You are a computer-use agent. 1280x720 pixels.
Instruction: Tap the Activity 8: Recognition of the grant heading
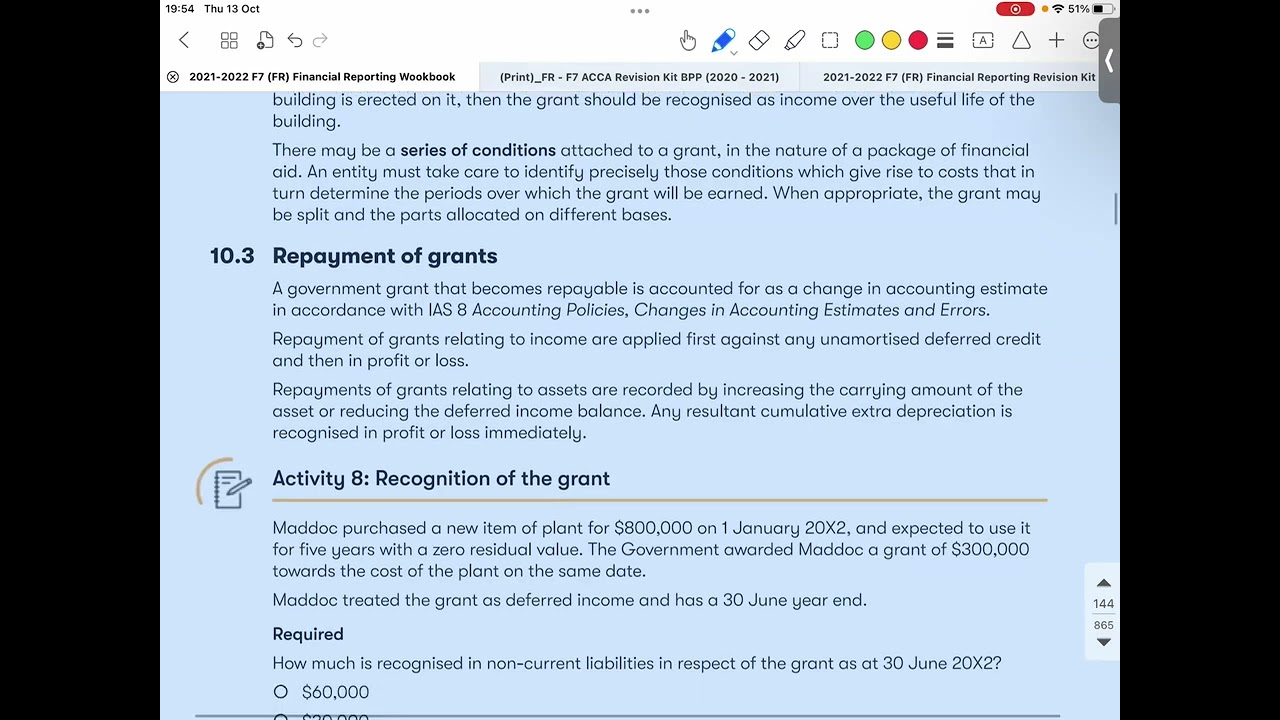pyautogui.click(x=441, y=479)
